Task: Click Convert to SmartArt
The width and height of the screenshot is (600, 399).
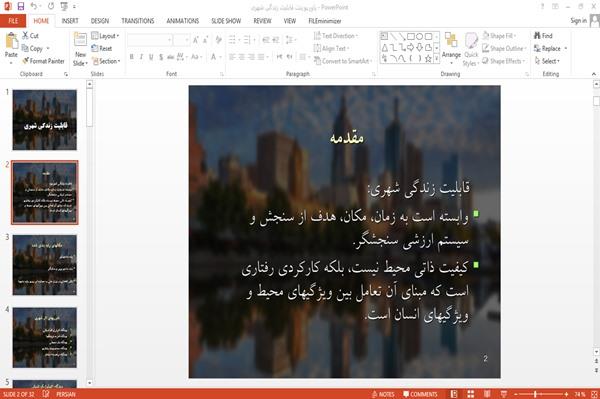Action: 343,61
